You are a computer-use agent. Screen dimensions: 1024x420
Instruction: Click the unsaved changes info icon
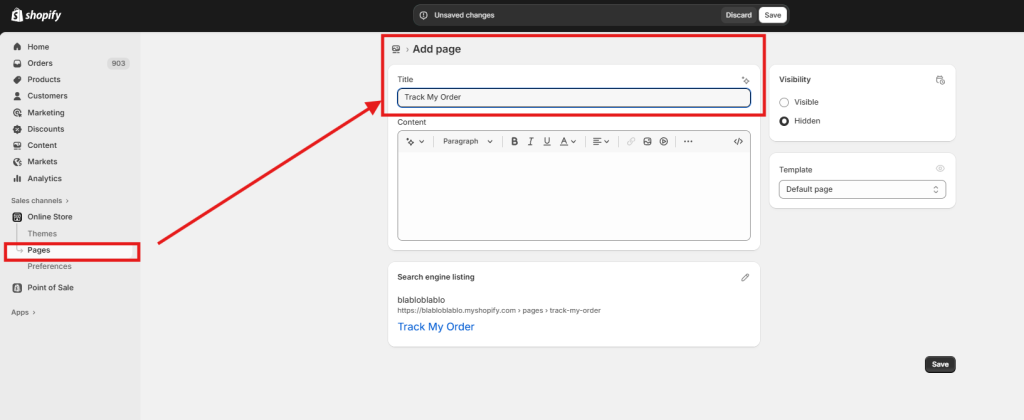(x=423, y=15)
